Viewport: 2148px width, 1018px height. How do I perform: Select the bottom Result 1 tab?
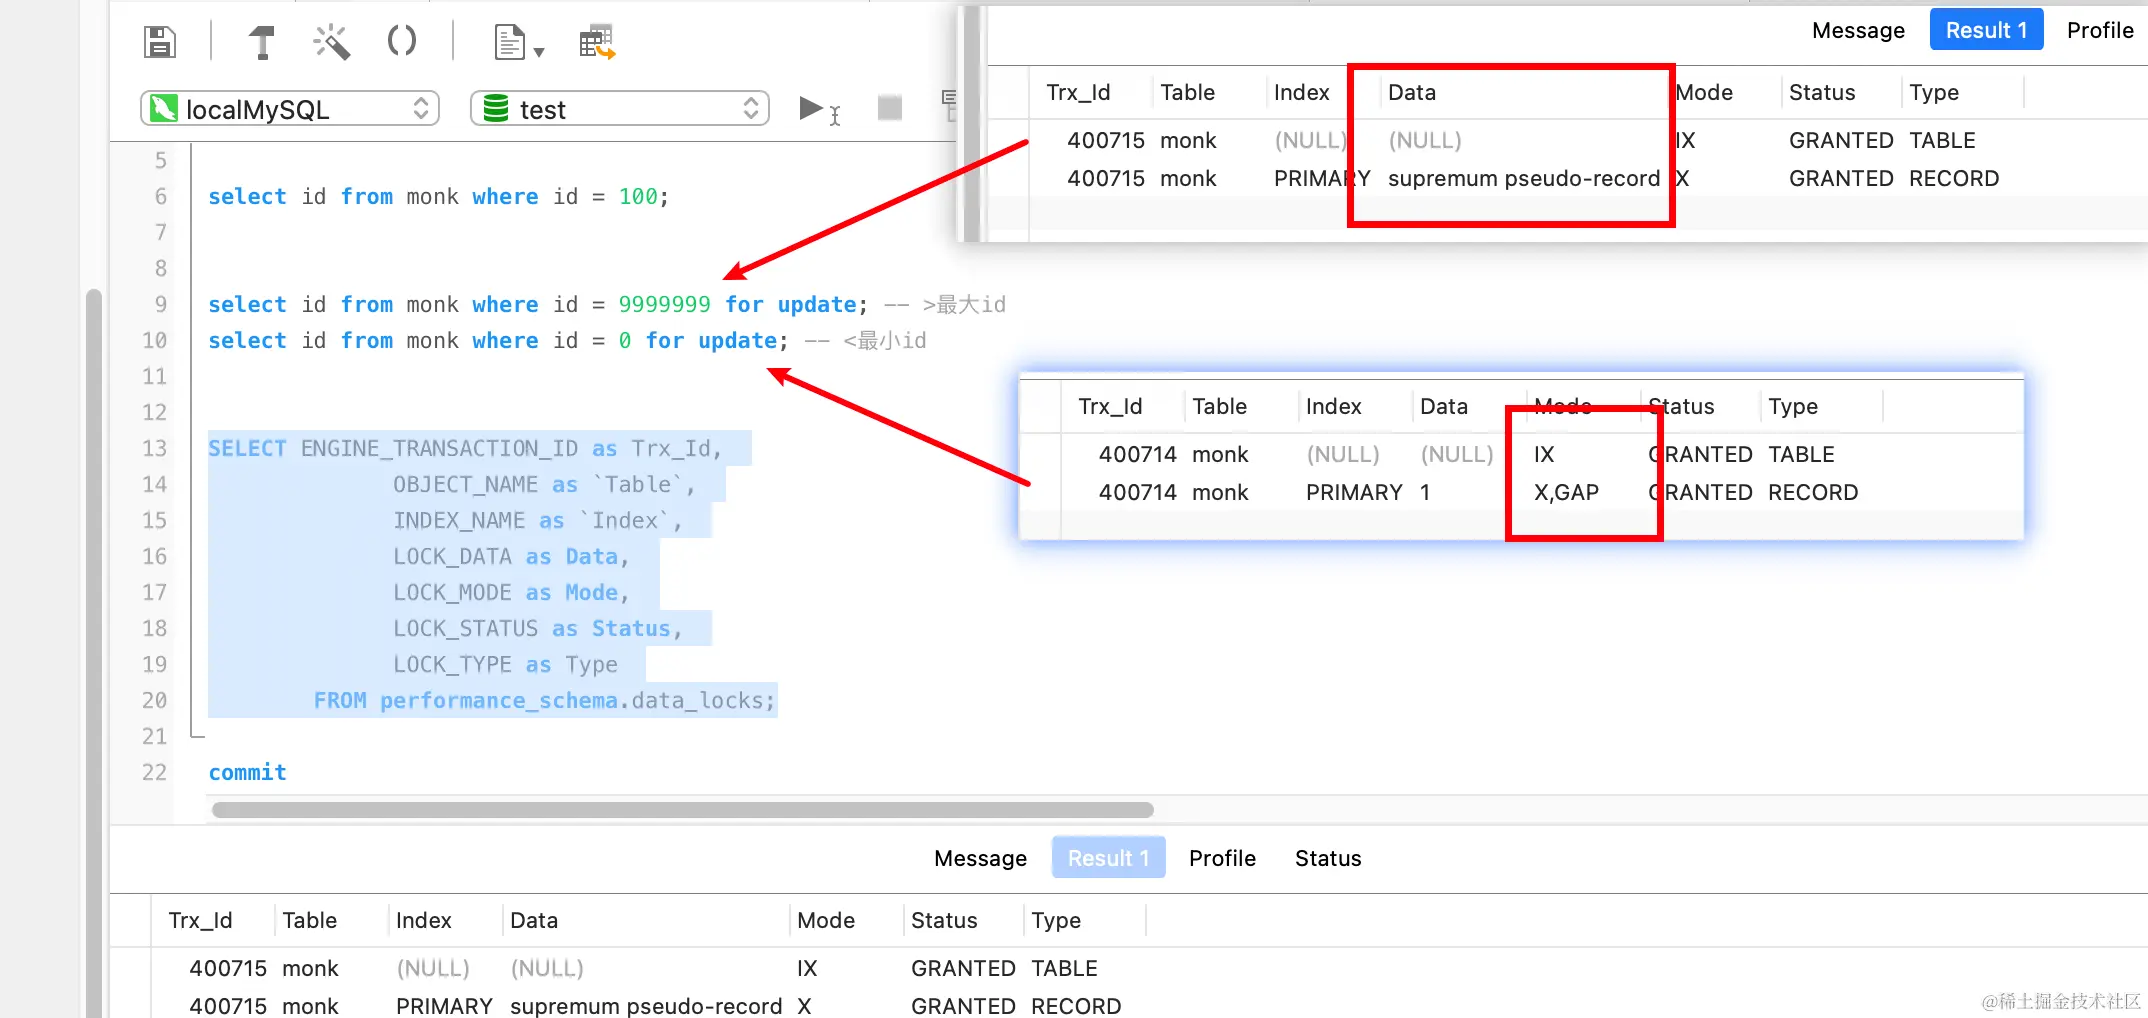pyautogui.click(x=1108, y=858)
